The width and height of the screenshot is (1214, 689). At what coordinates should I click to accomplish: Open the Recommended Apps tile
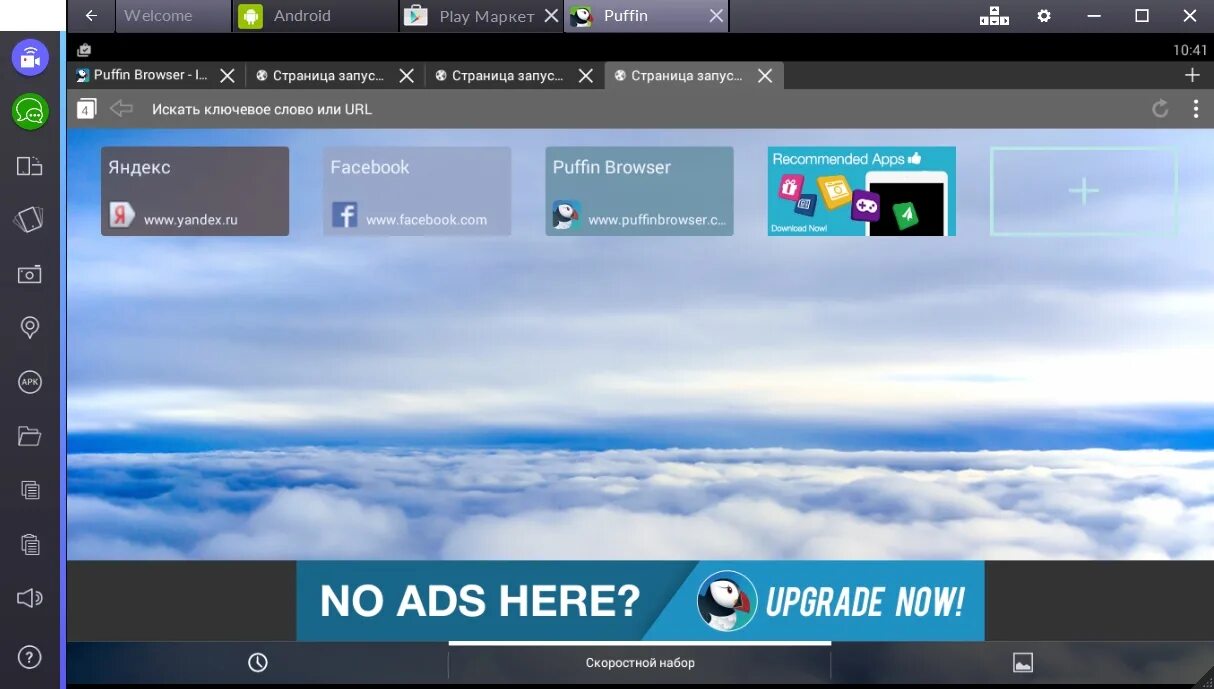pos(862,191)
